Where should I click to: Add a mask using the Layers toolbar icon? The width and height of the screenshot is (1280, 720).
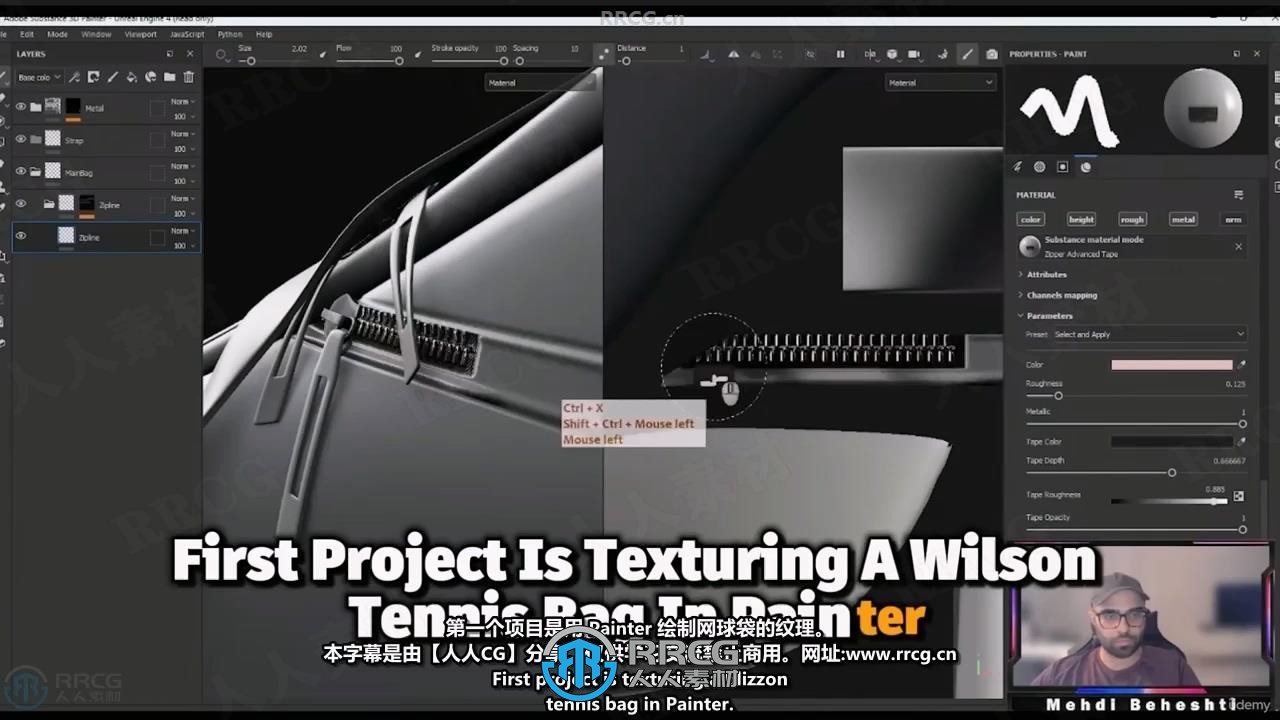click(x=93, y=77)
